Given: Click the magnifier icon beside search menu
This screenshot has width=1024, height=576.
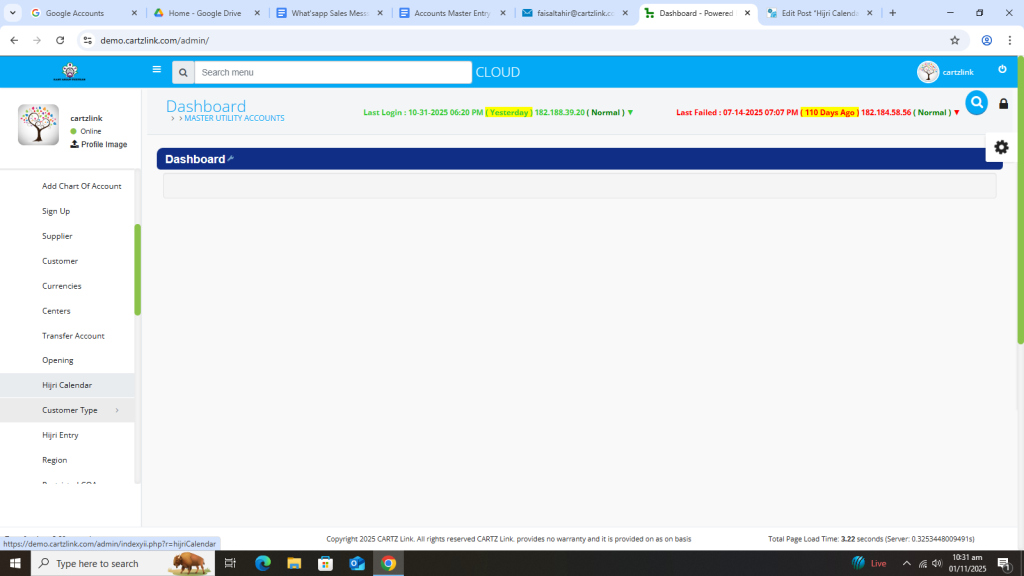Looking at the screenshot, I should coord(182,72).
